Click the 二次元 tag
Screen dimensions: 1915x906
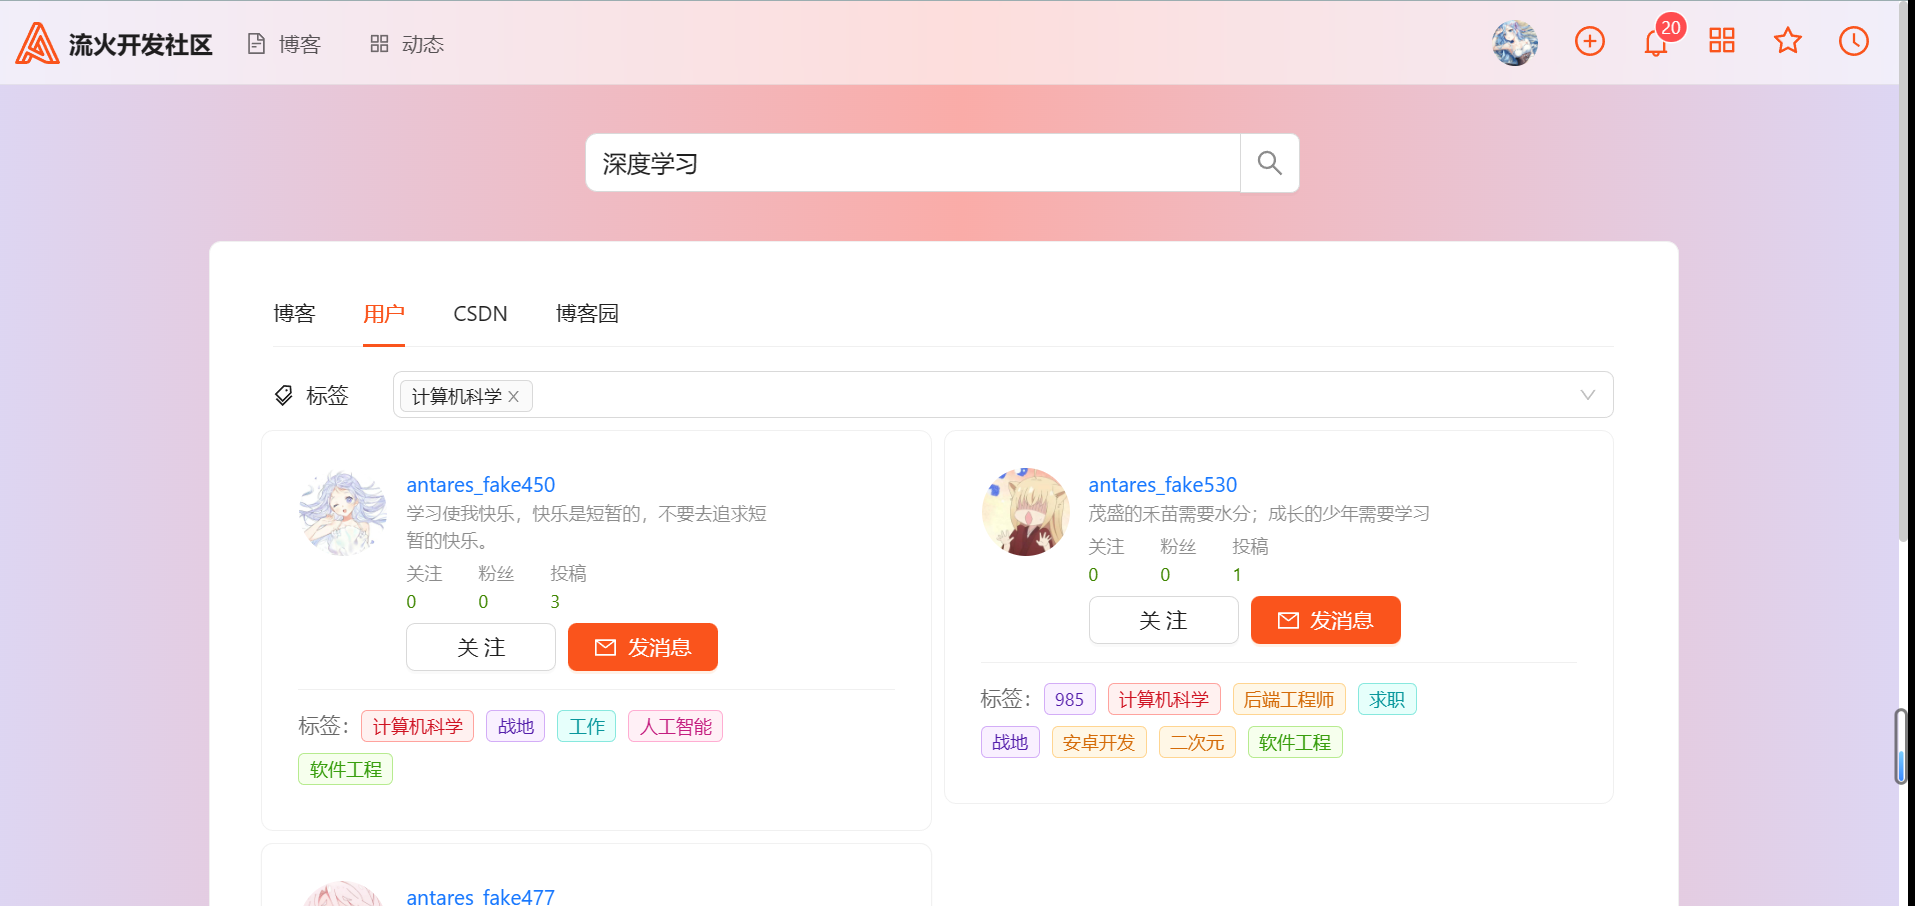point(1197,742)
